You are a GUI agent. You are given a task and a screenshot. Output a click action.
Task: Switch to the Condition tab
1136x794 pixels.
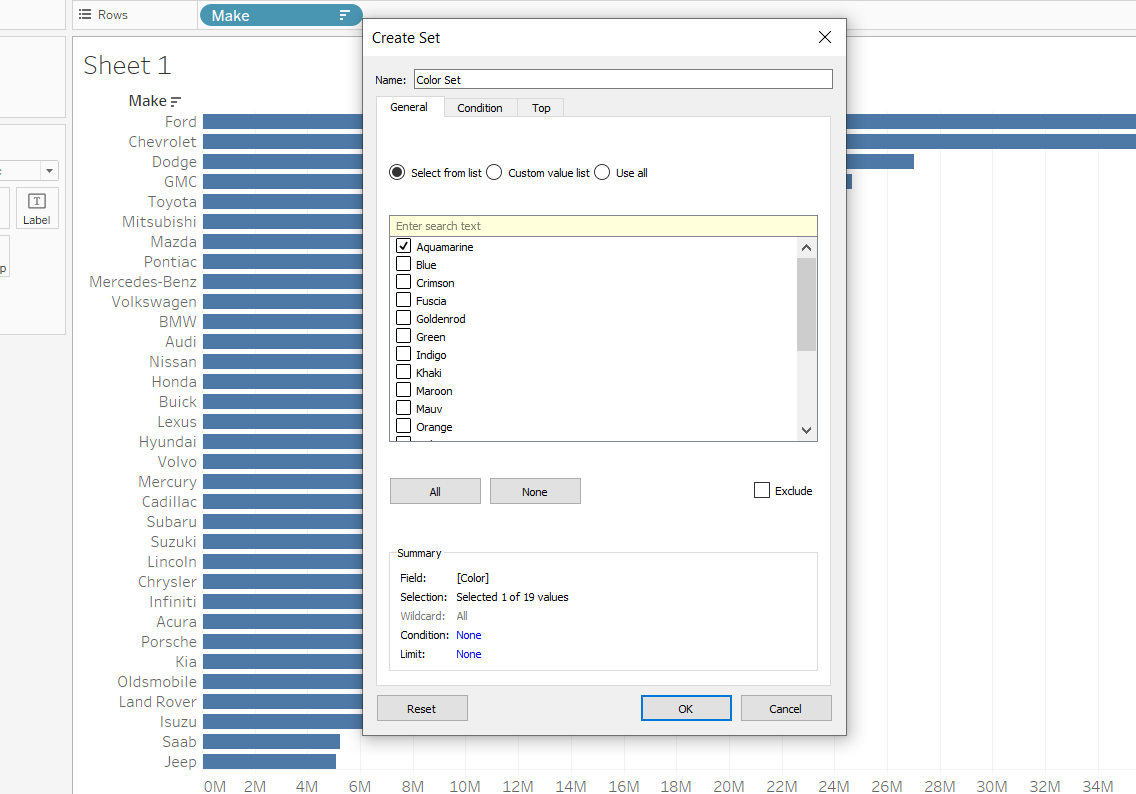coord(480,108)
